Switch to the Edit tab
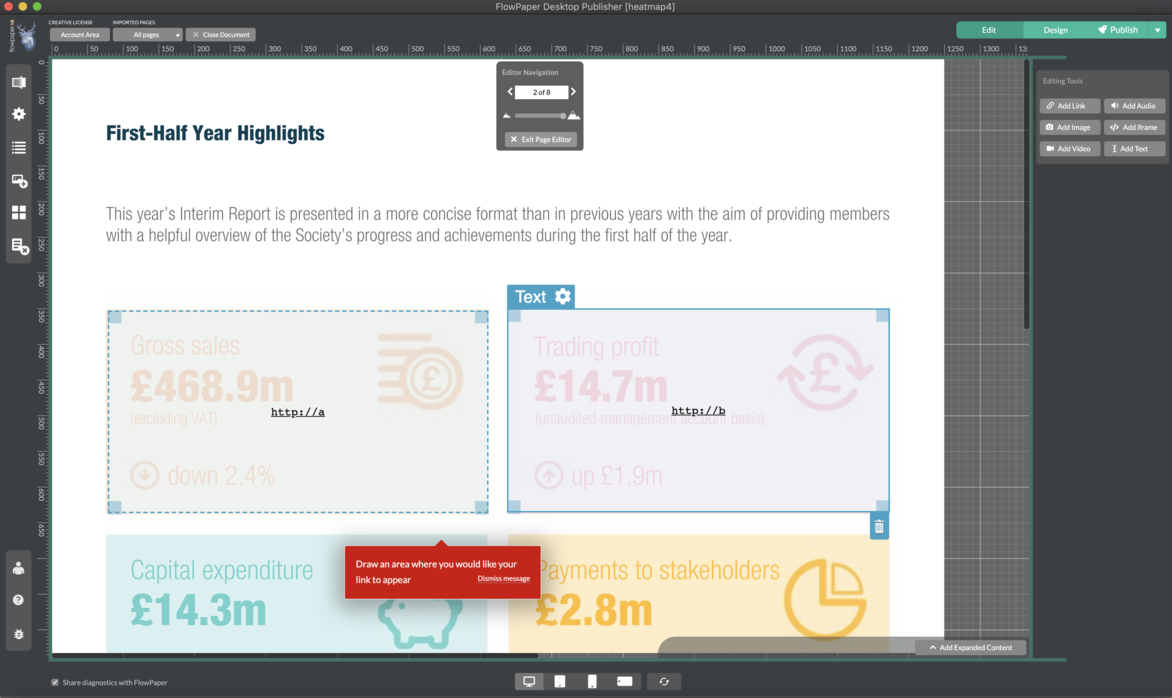Image resolution: width=1172 pixels, height=698 pixels. pyautogui.click(x=988, y=30)
